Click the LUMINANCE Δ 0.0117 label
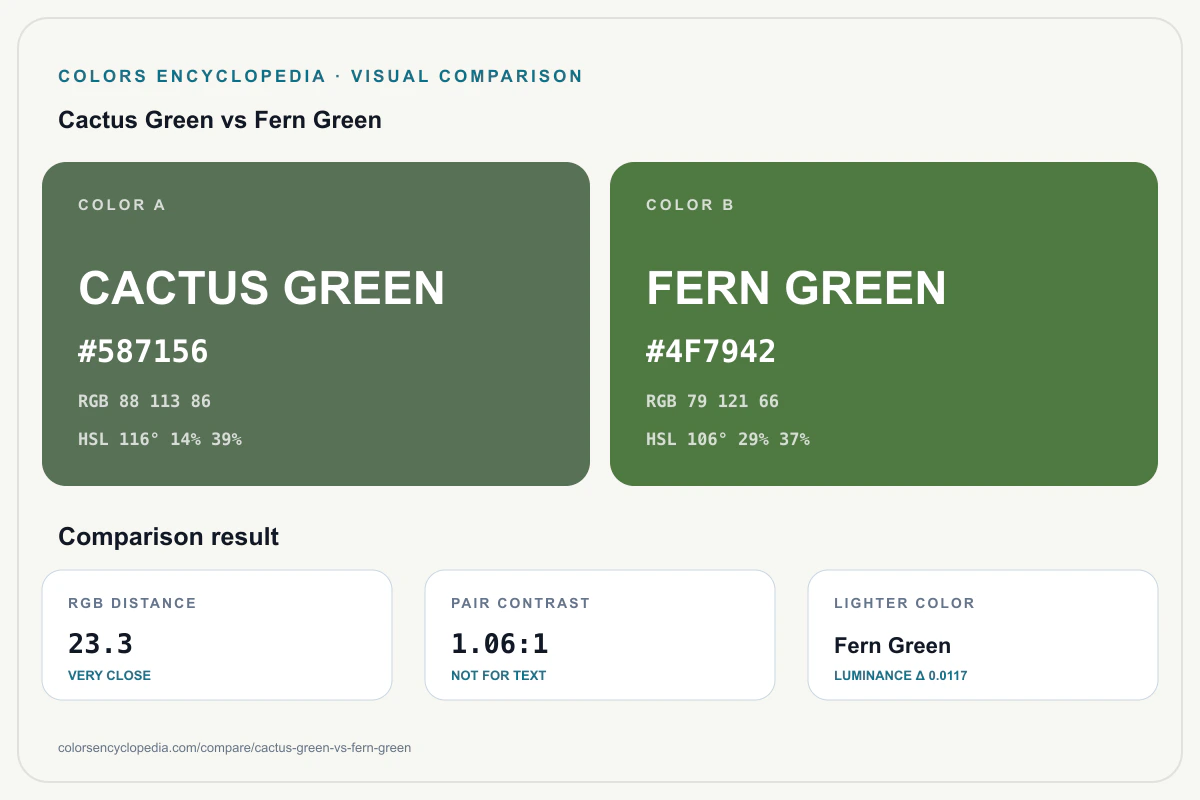The width and height of the screenshot is (1200, 800). (900, 676)
